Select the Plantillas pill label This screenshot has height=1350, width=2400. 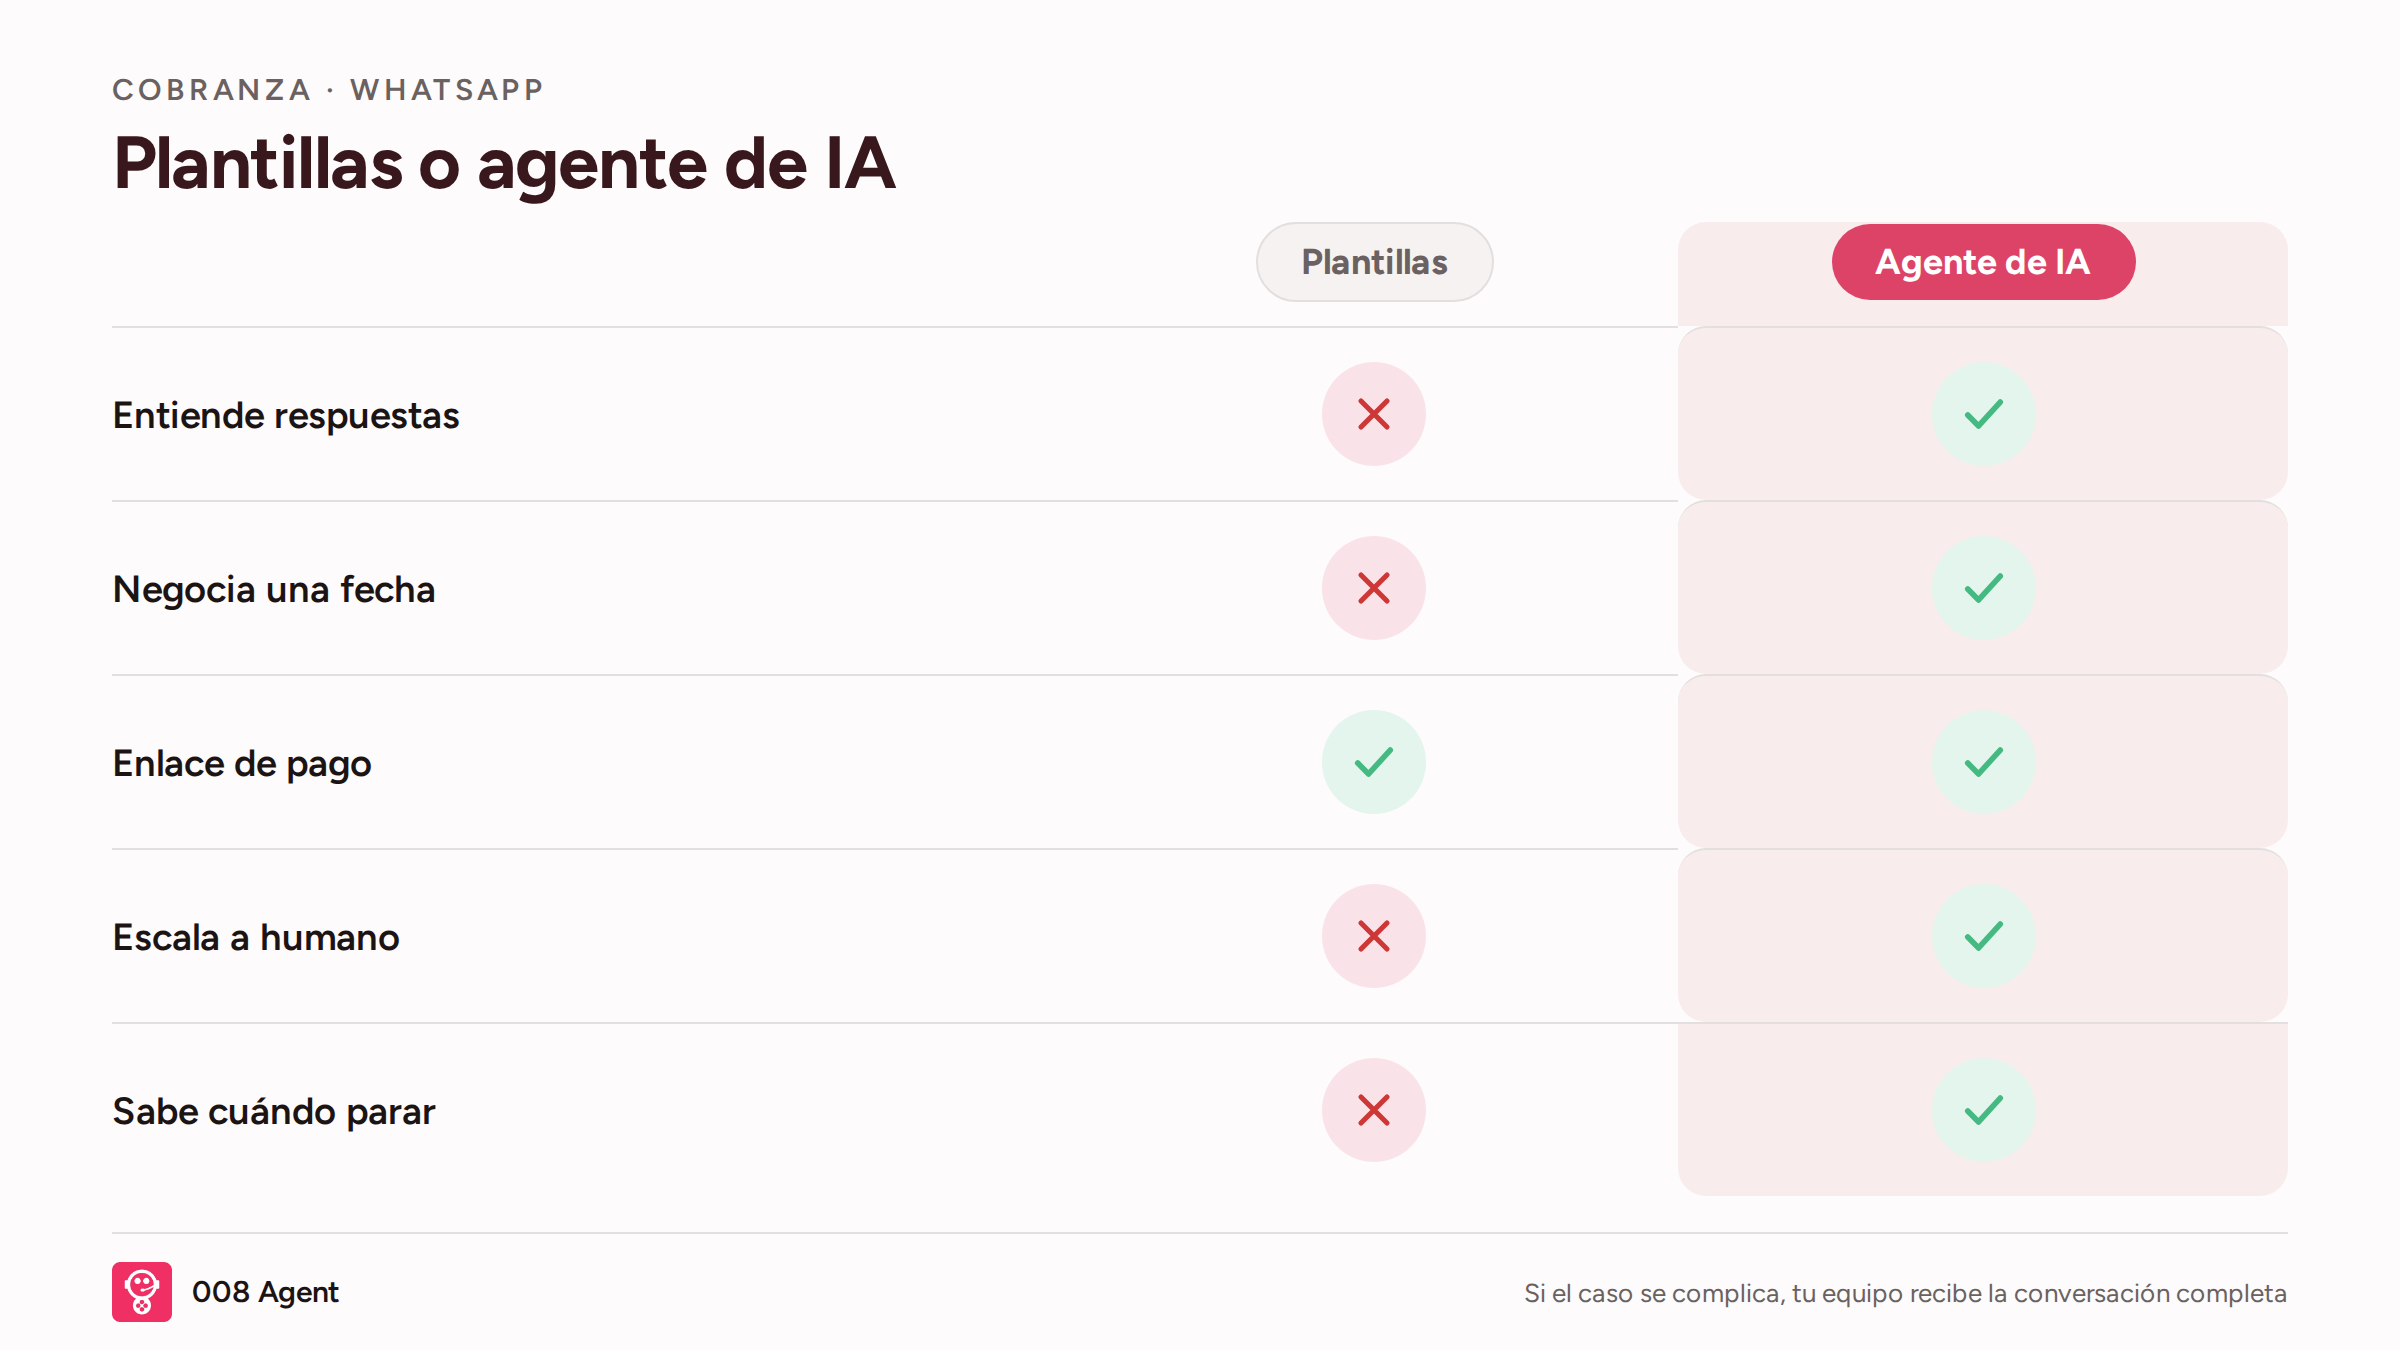click(1374, 262)
